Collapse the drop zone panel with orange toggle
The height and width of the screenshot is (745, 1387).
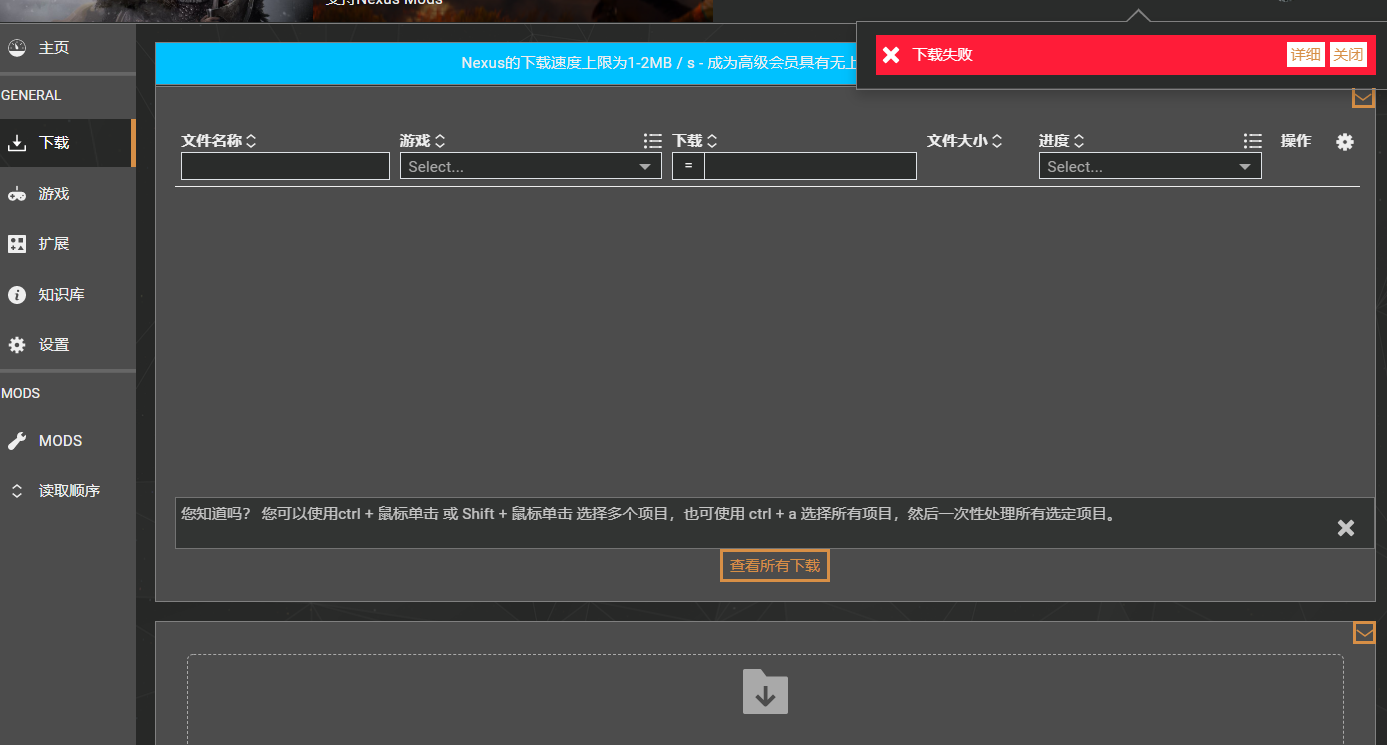pyautogui.click(x=1364, y=632)
